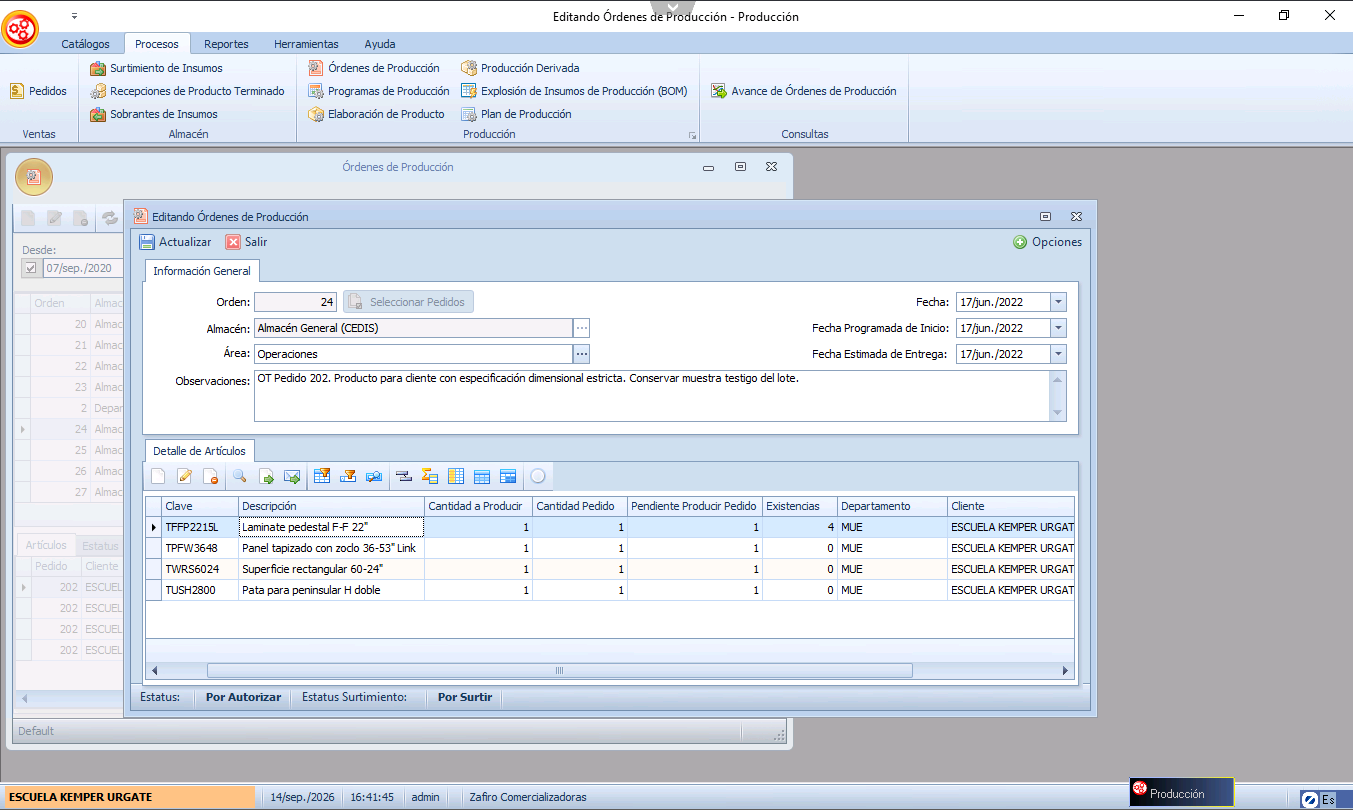Toggle the Desde date checkbox in background window

[x=31, y=268]
